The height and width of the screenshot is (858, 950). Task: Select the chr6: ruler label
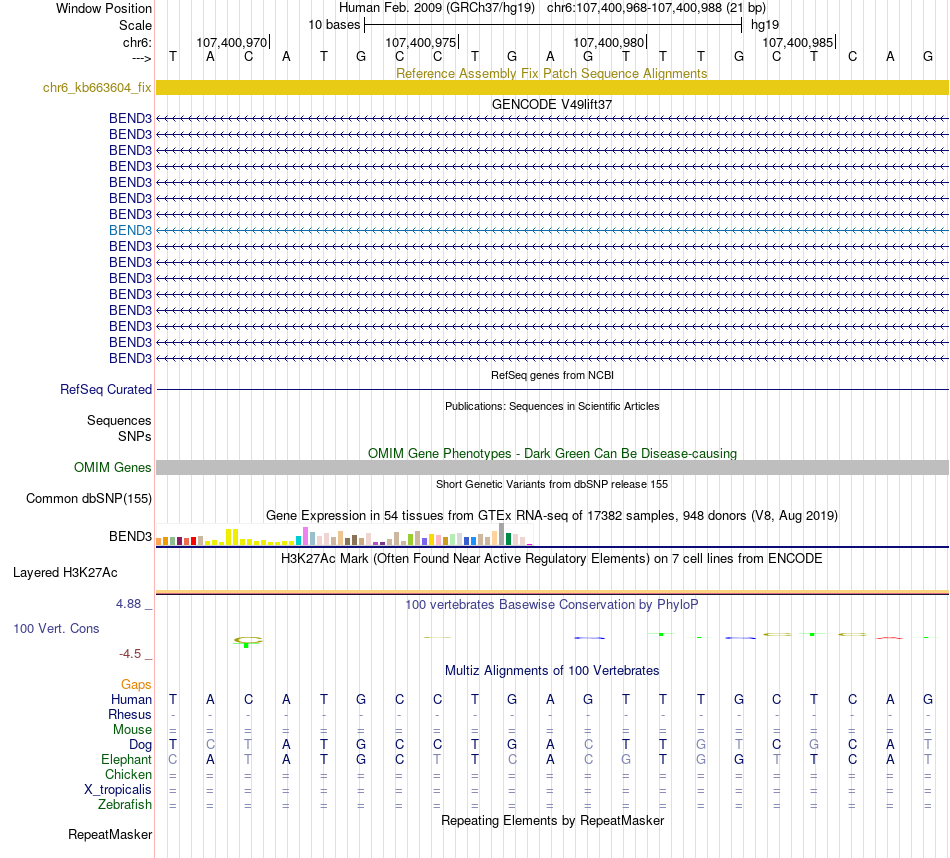coord(137,42)
